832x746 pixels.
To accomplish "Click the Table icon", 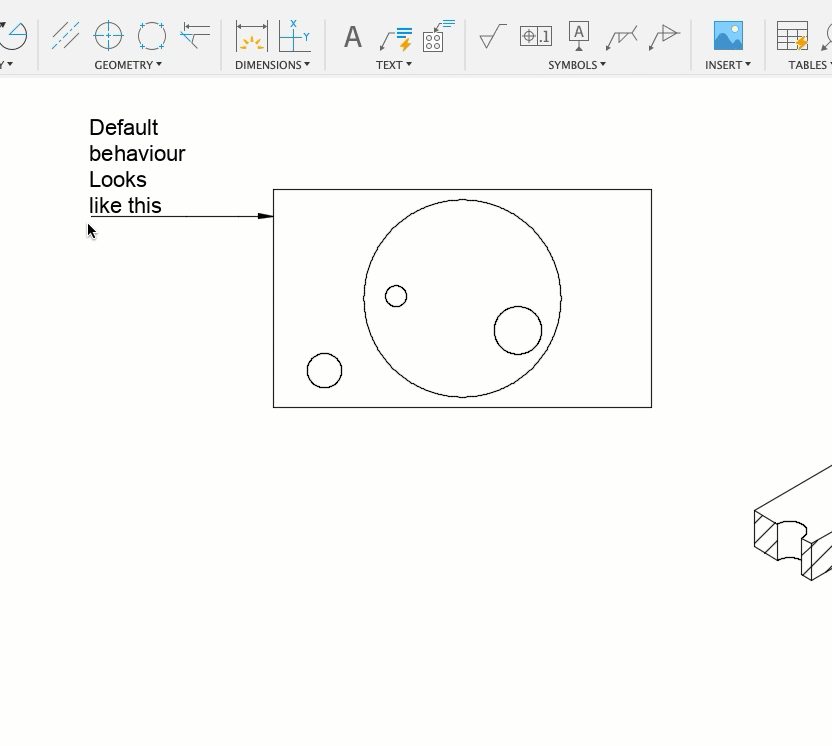I will (x=792, y=36).
